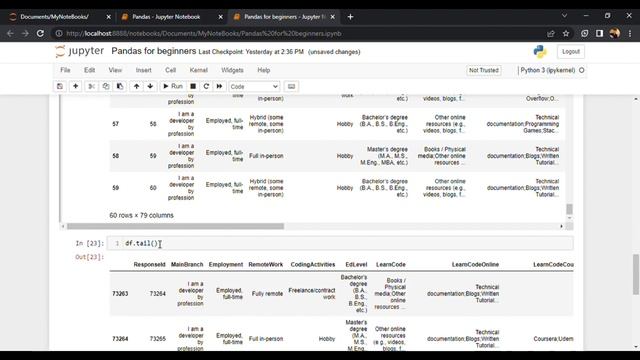640x360 pixels.
Task: Click the output vertical scrollbar thumb
Action: pyautogui.click(x=569, y=209)
